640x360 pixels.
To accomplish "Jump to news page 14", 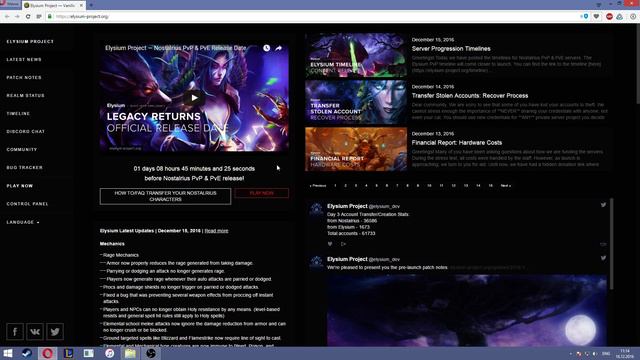I will pyautogui.click(x=478, y=186).
